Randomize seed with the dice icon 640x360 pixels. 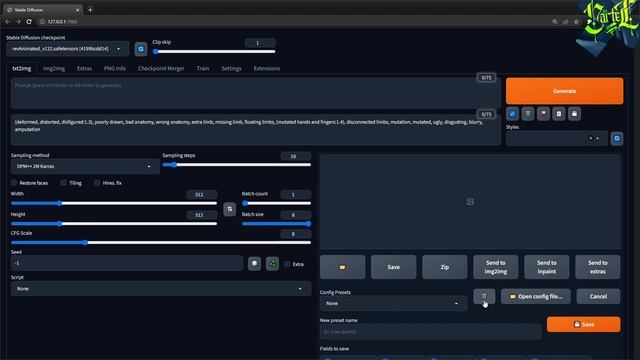(254, 264)
